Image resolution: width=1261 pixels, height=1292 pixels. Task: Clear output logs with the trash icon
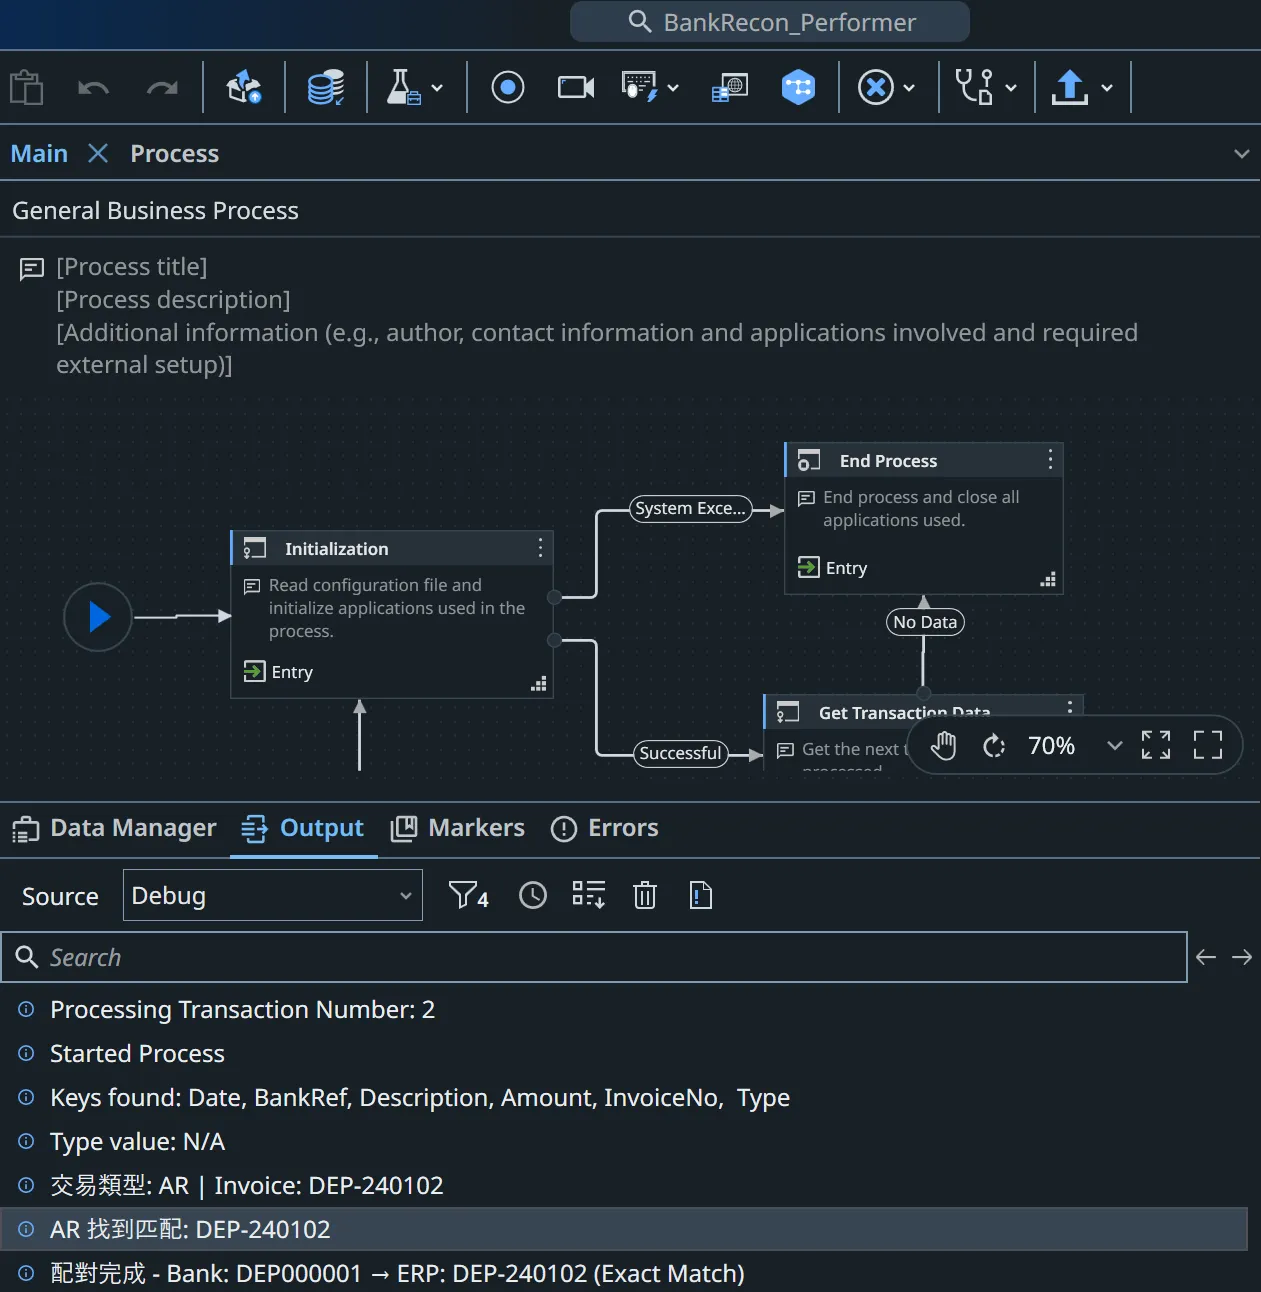pos(645,895)
